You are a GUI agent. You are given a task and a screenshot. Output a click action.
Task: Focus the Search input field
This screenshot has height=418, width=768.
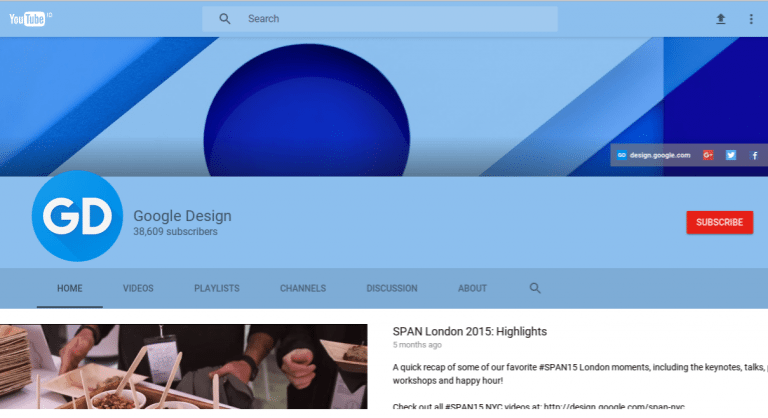coord(380,19)
